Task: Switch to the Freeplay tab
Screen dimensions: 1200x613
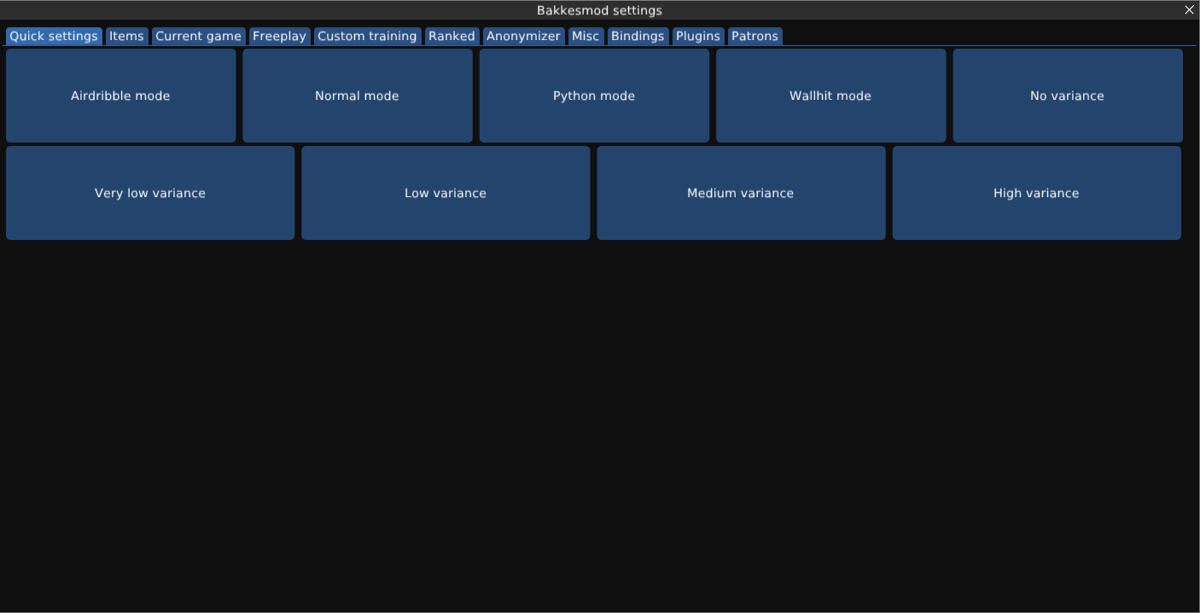Action: (x=279, y=36)
